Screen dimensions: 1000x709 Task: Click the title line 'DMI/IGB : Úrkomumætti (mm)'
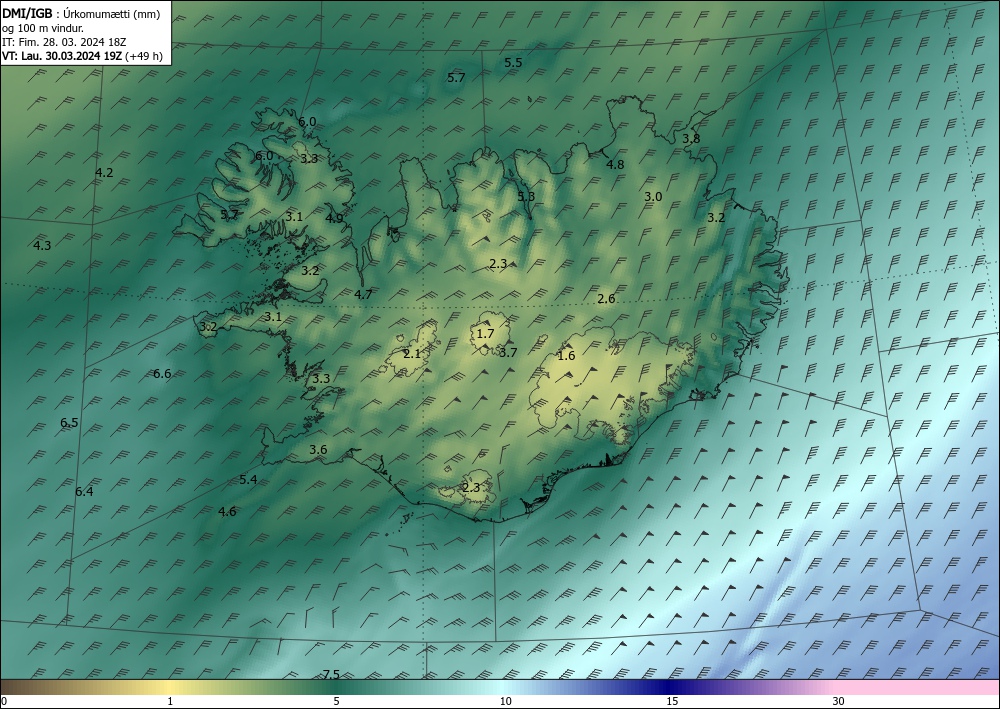pos(81,12)
